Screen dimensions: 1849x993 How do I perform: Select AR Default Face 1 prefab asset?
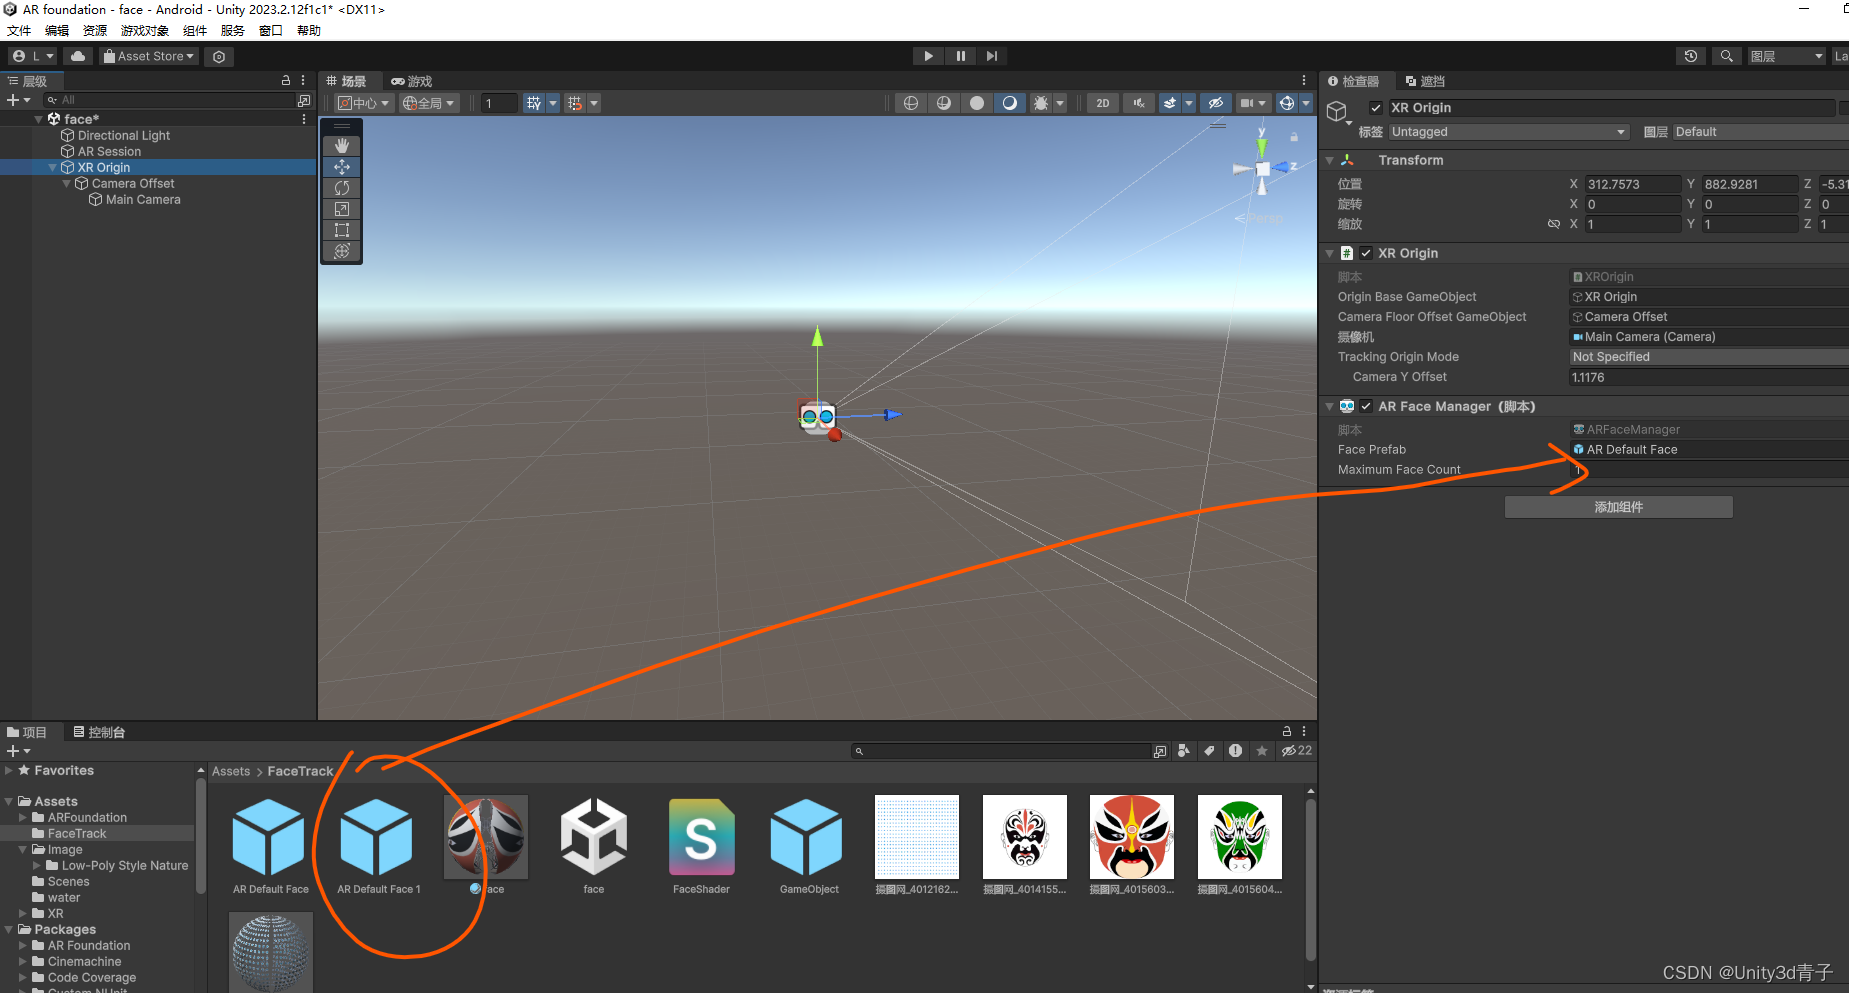(377, 846)
